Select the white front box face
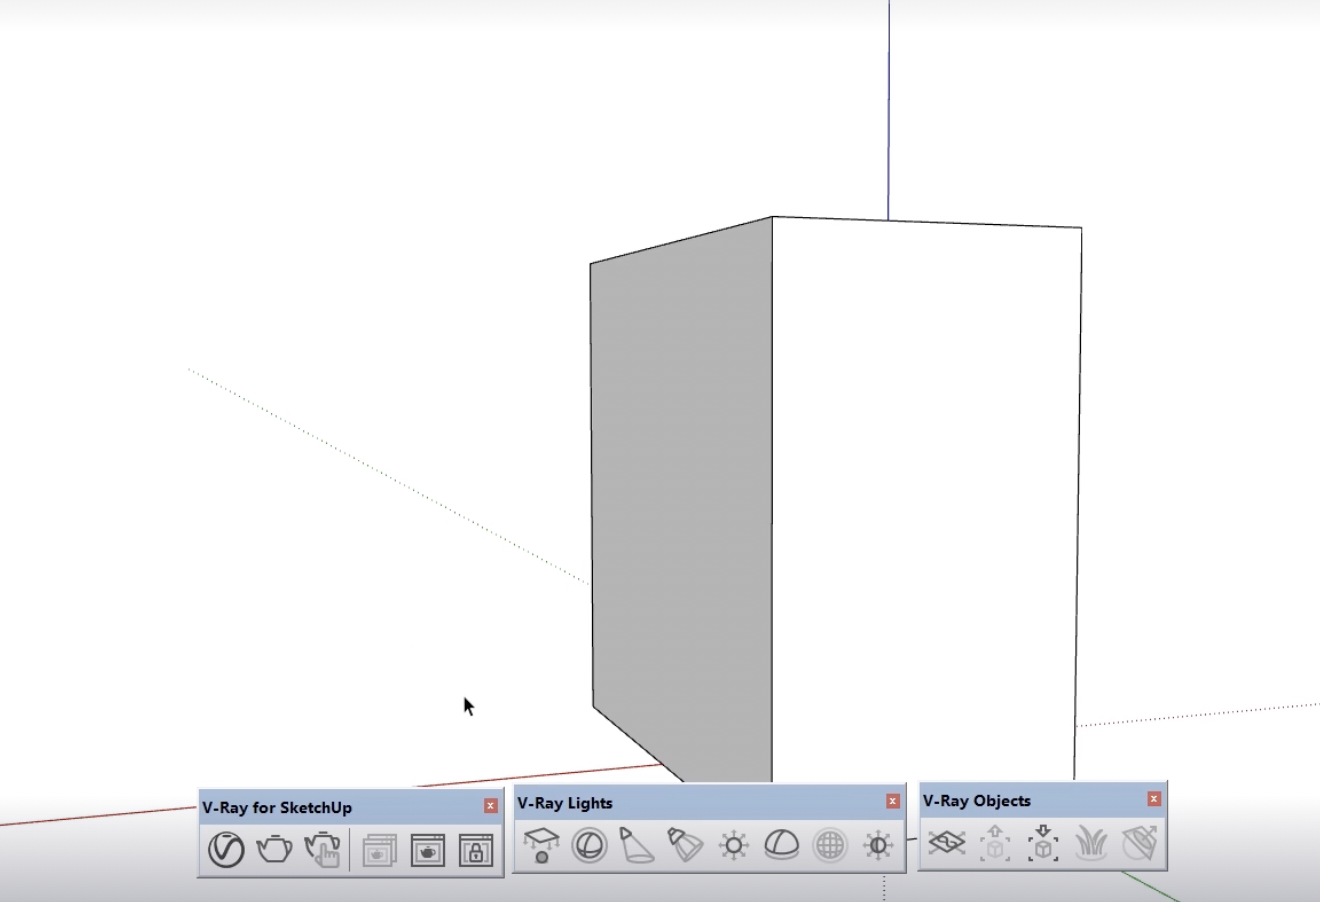Image resolution: width=1320 pixels, height=902 pixels. click(x=925, y=500)
